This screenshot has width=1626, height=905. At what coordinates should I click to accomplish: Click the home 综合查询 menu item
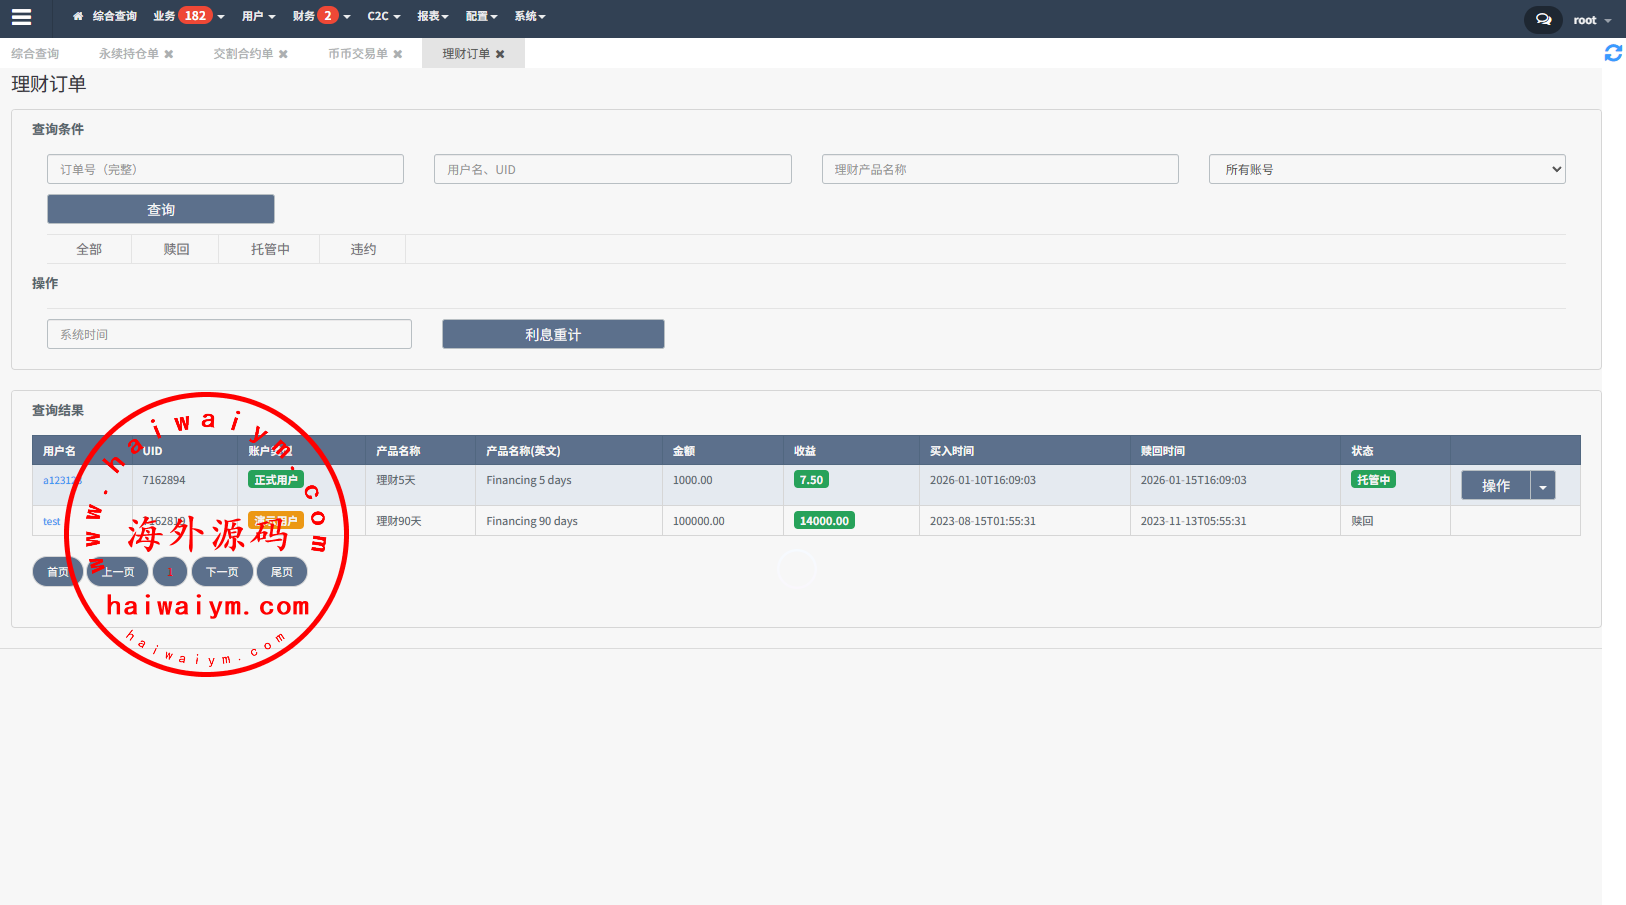coord(105,16)
